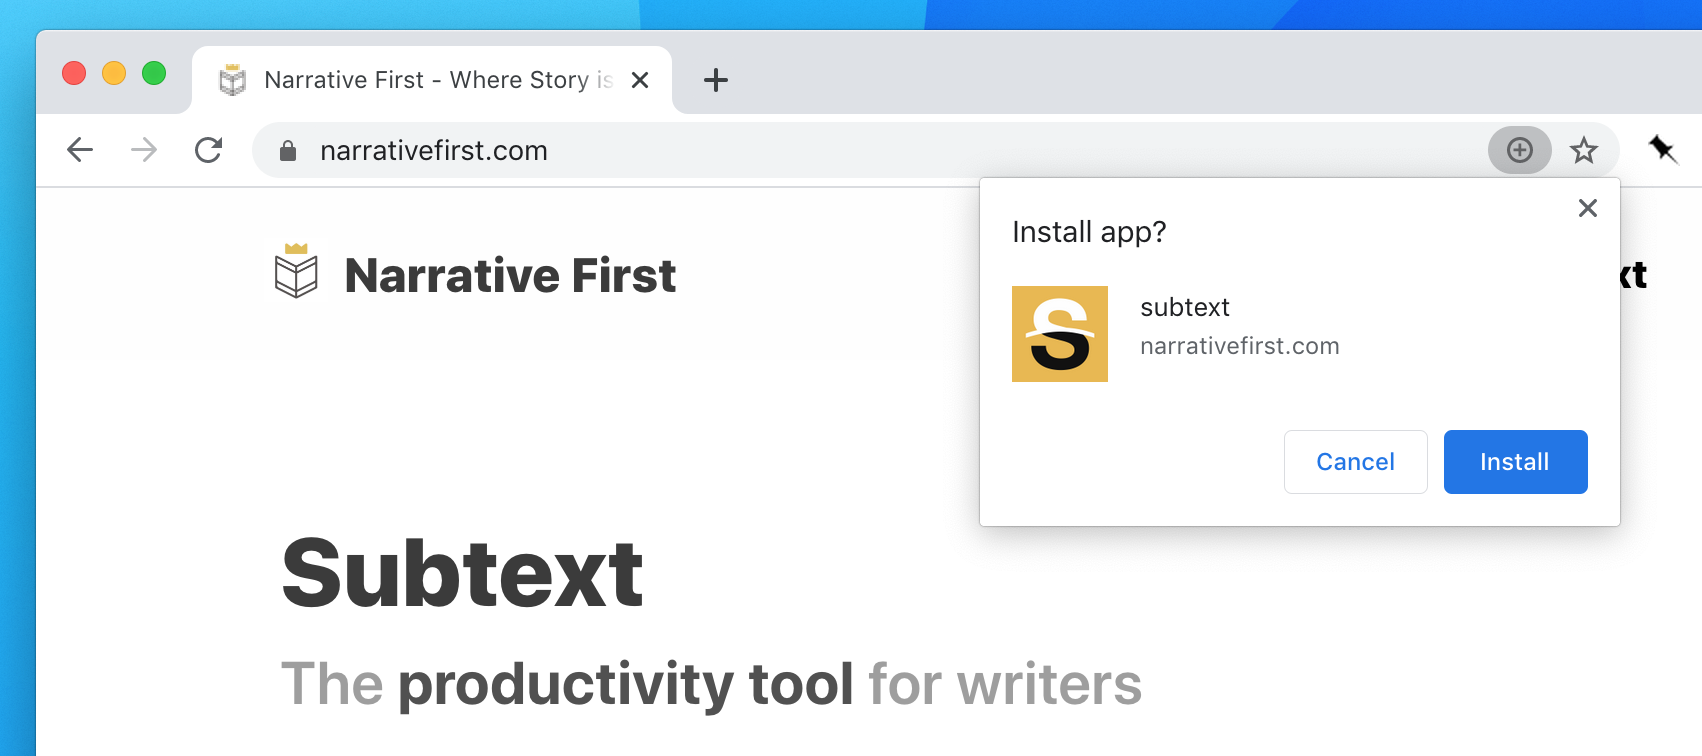Open the pin extension icon in toolbar

pyautogui.click(x=1662, y=149)
